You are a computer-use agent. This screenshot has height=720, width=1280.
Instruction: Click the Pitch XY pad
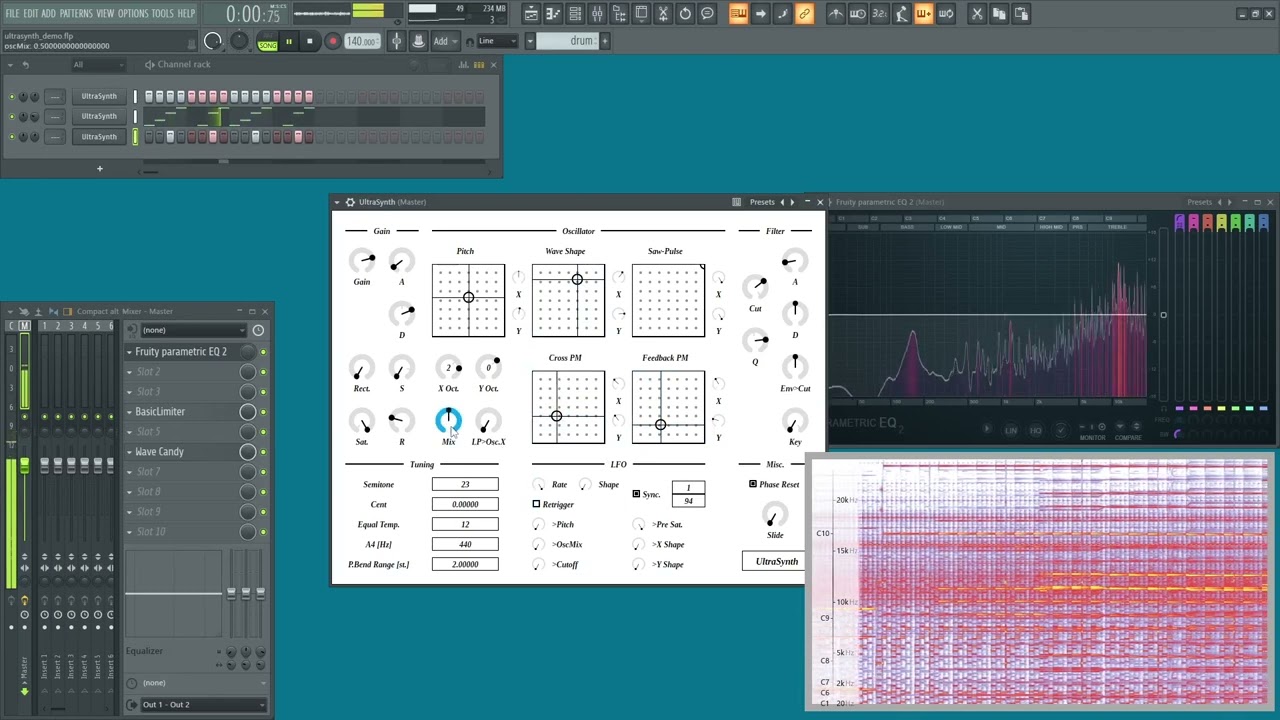(x=468, y=300)
